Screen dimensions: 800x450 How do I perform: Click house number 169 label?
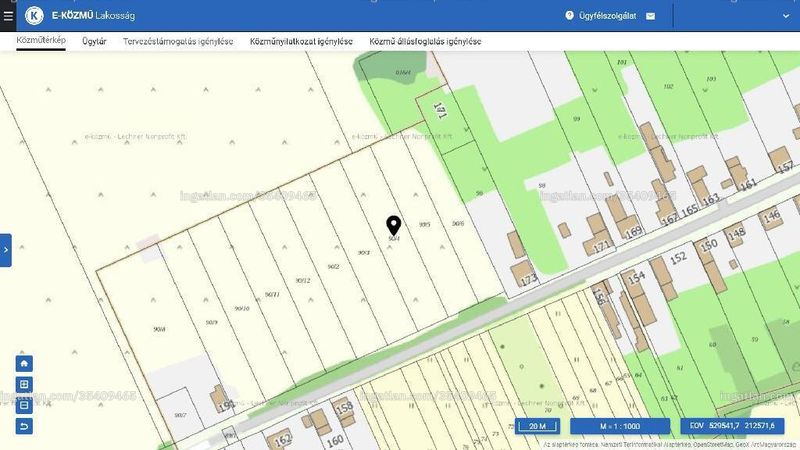click(x=633, y=232)
